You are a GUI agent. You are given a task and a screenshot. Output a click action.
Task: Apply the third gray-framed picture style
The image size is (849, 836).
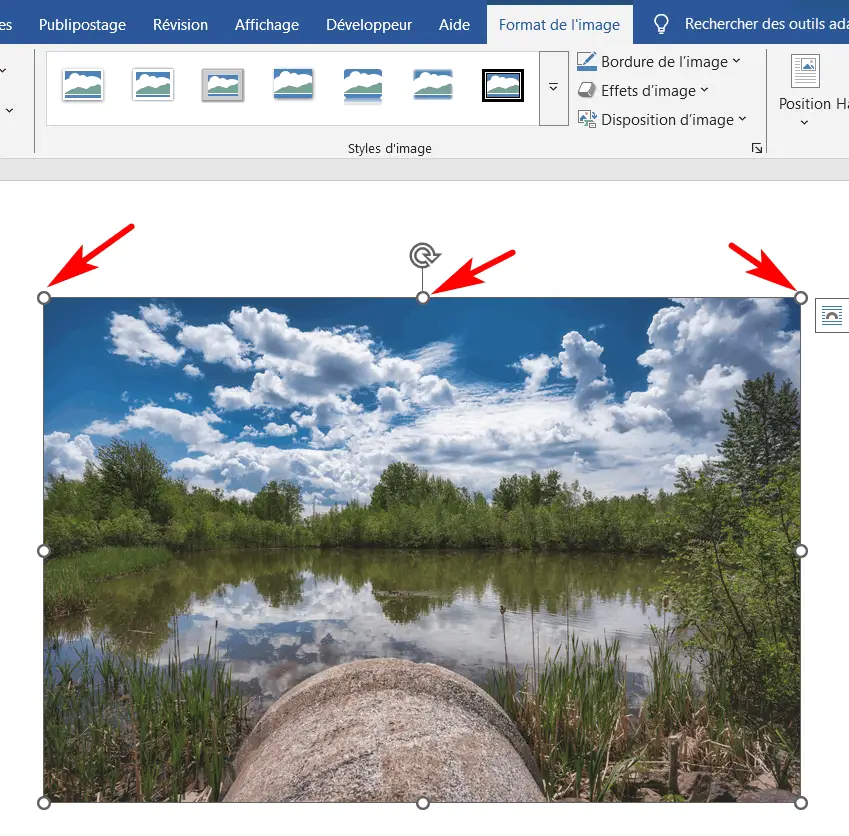click(223, 85)
